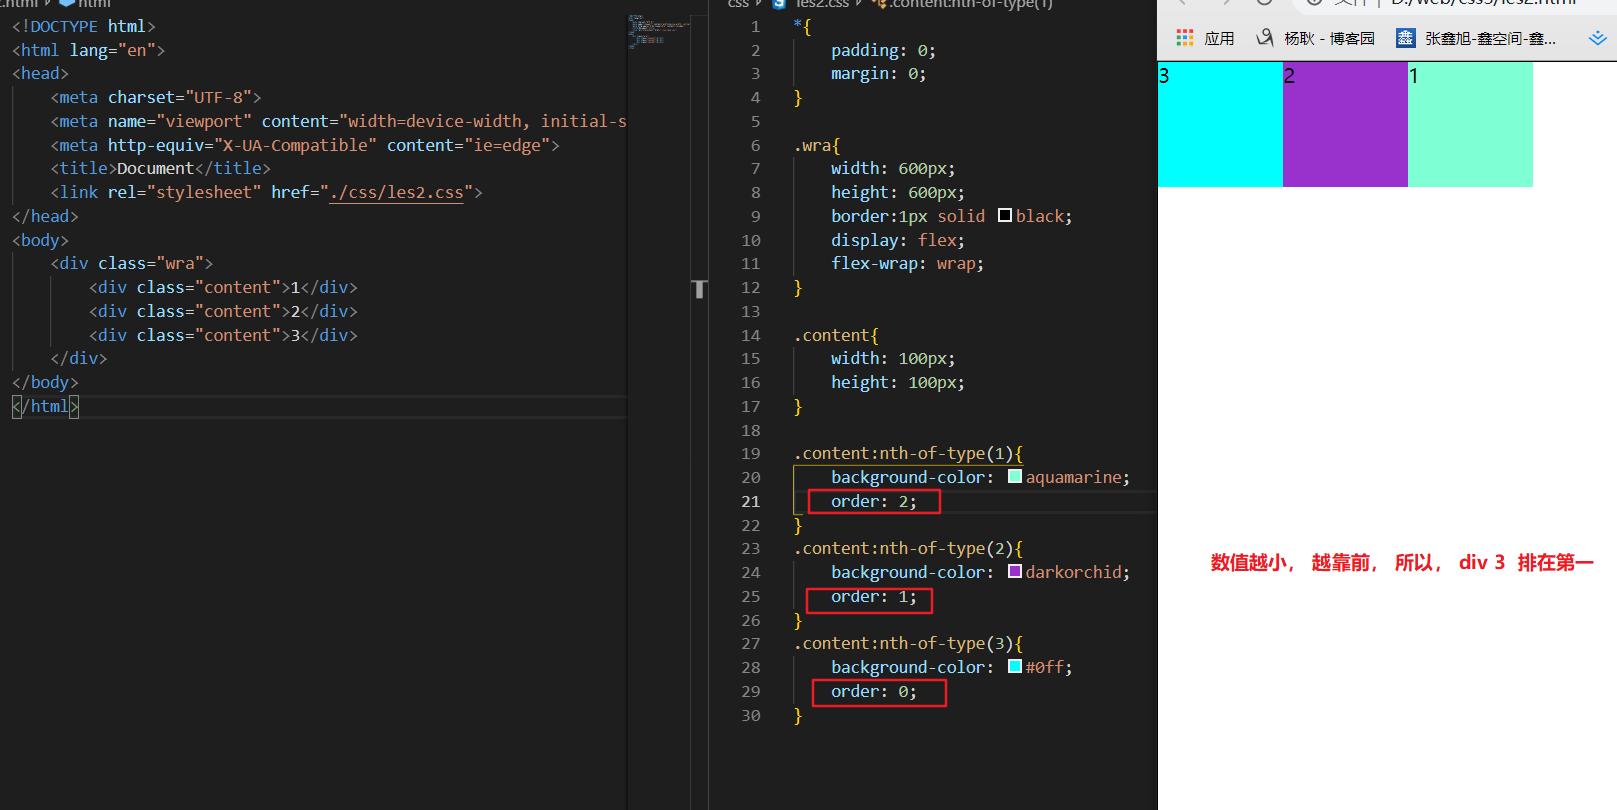Click the 杨耿 - 博客园 bookmark icon
This screenshot has height=810, width=1617.
click(1265, 38)
